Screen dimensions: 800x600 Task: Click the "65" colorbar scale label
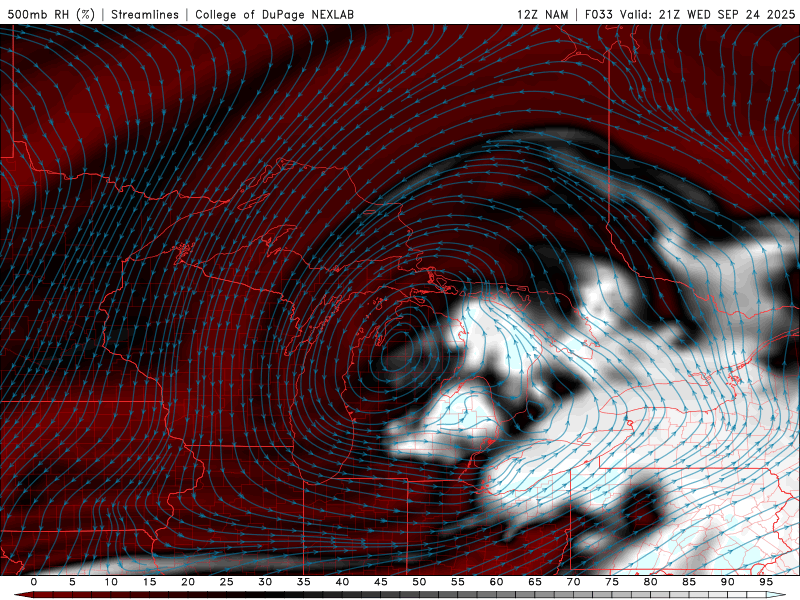535,582
